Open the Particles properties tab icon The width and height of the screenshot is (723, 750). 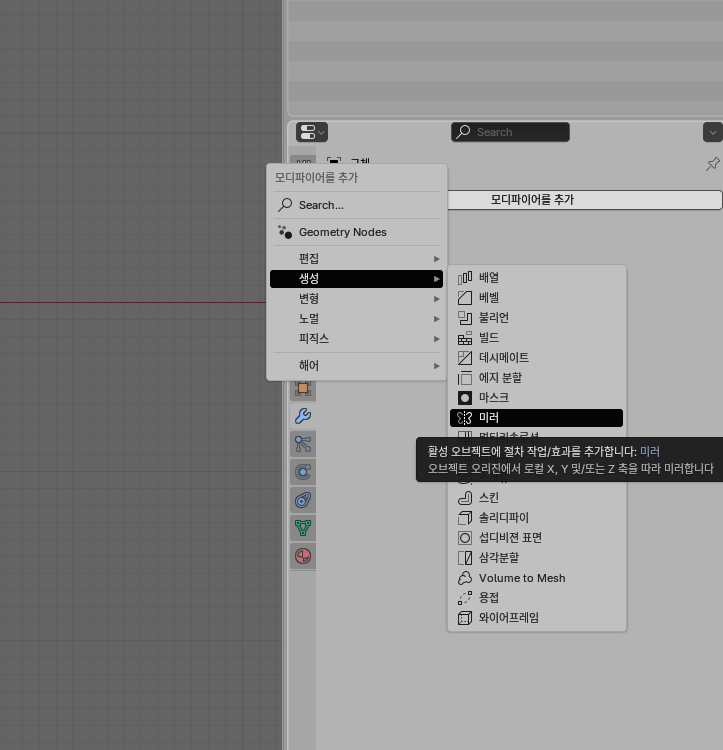coord(303,444)
